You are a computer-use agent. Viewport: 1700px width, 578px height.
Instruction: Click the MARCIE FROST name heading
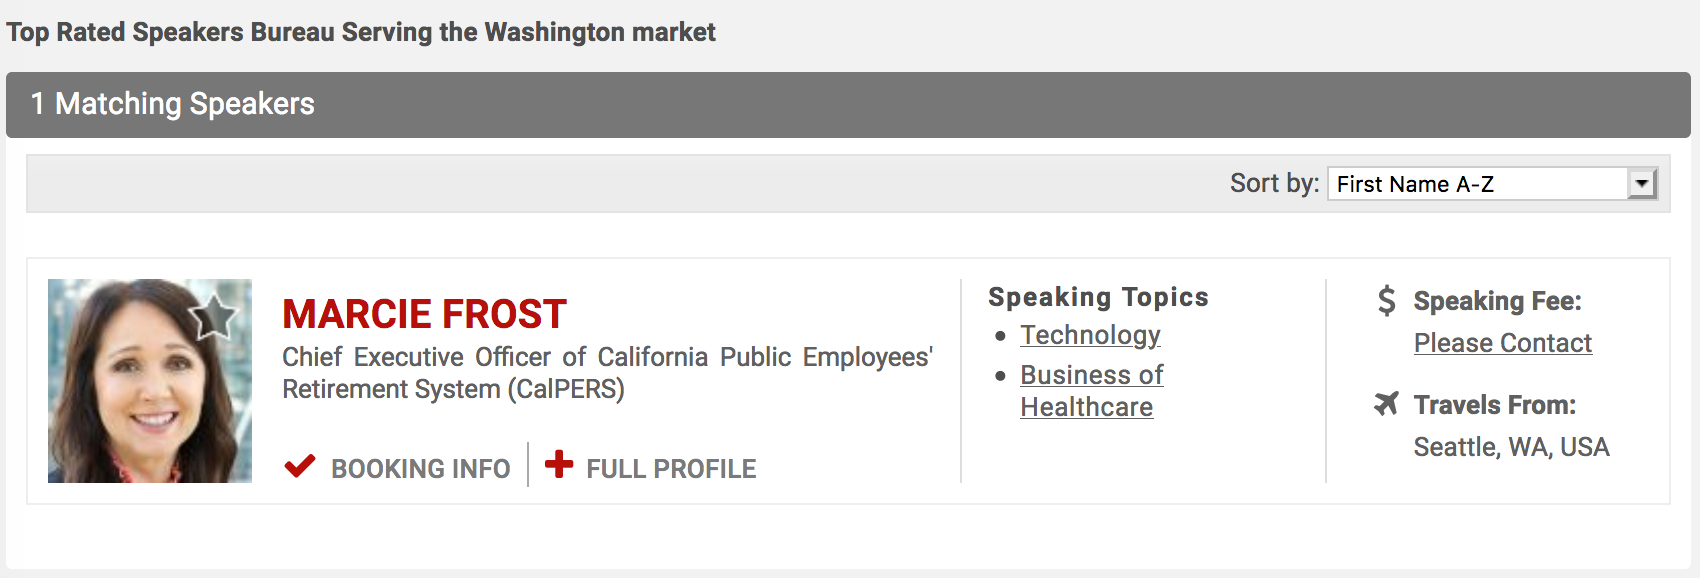pyautogui.click(x=424, y=314)
